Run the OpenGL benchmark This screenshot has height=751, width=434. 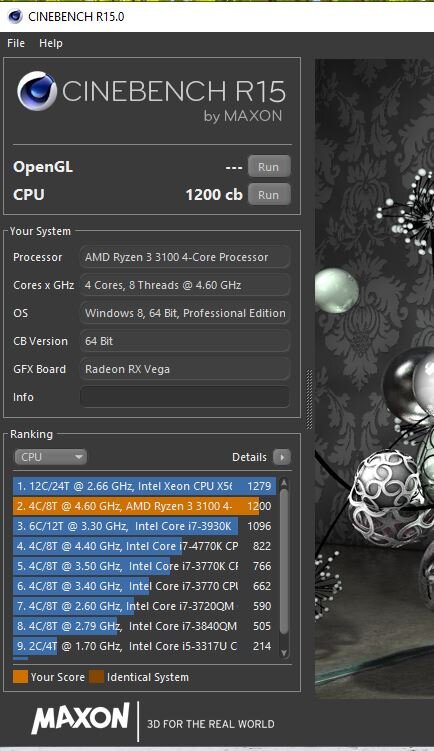269,167
